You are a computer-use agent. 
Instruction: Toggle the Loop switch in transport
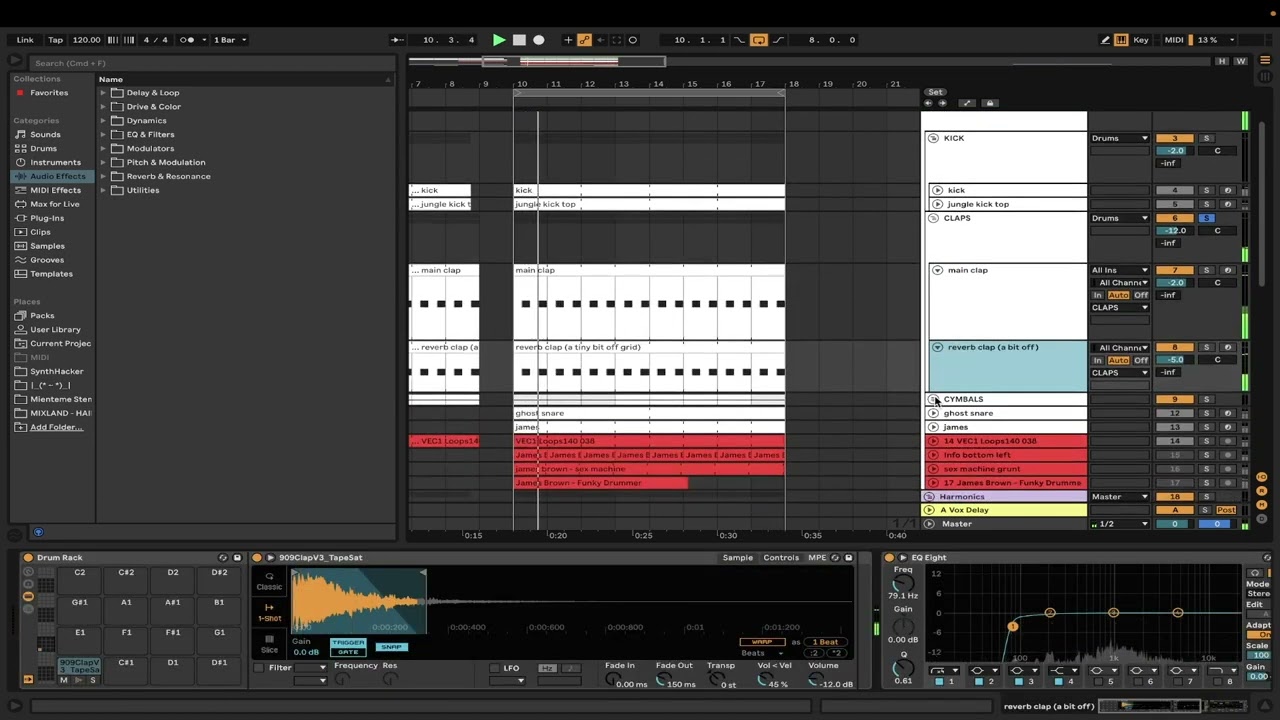point(759,40)
